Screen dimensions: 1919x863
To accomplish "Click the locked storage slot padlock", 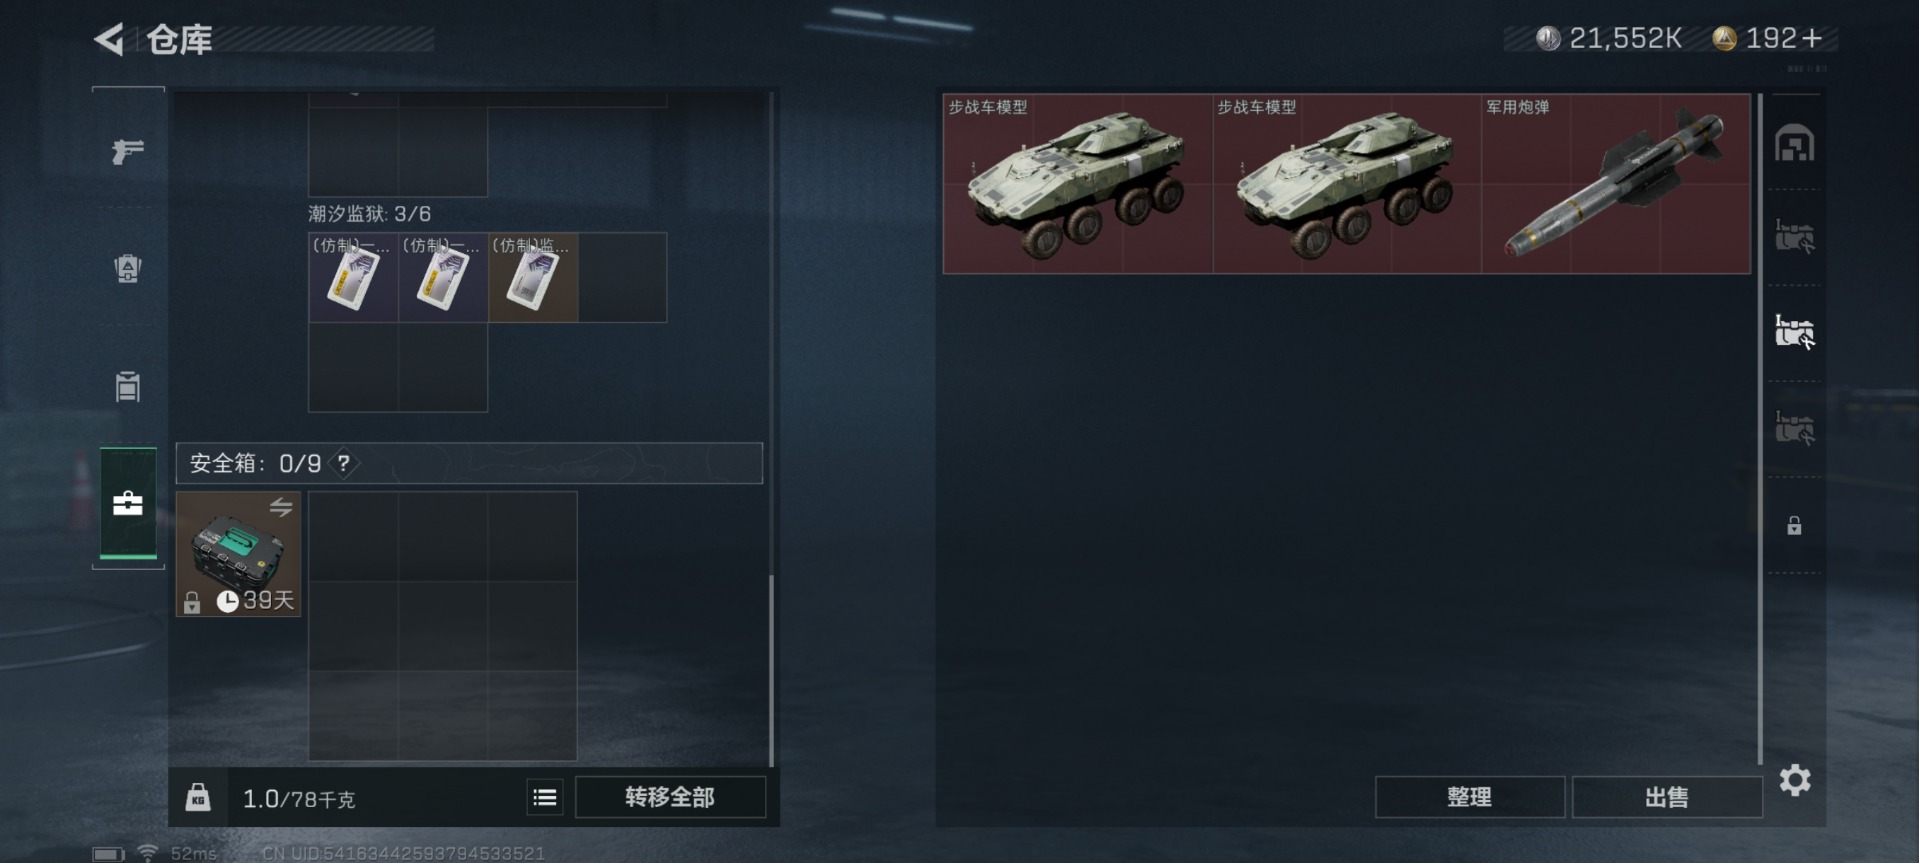I will [x=1795, y=526].
